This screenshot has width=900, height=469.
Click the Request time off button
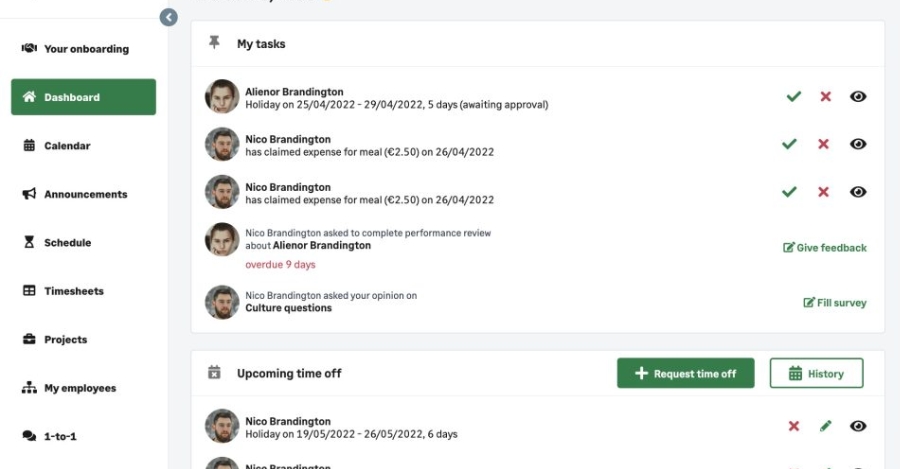685,374
